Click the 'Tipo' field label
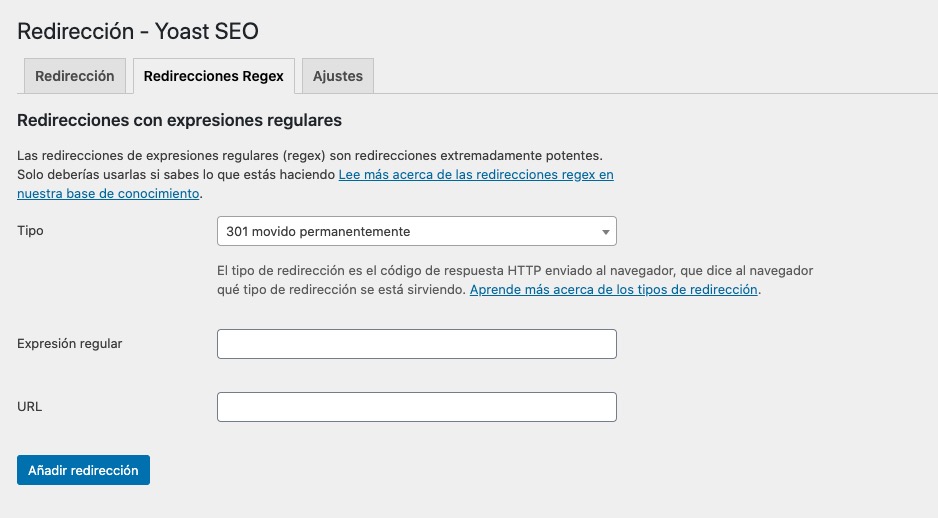Image resolution: width=938 pixels, height=518 pixels. click(31, 230)
